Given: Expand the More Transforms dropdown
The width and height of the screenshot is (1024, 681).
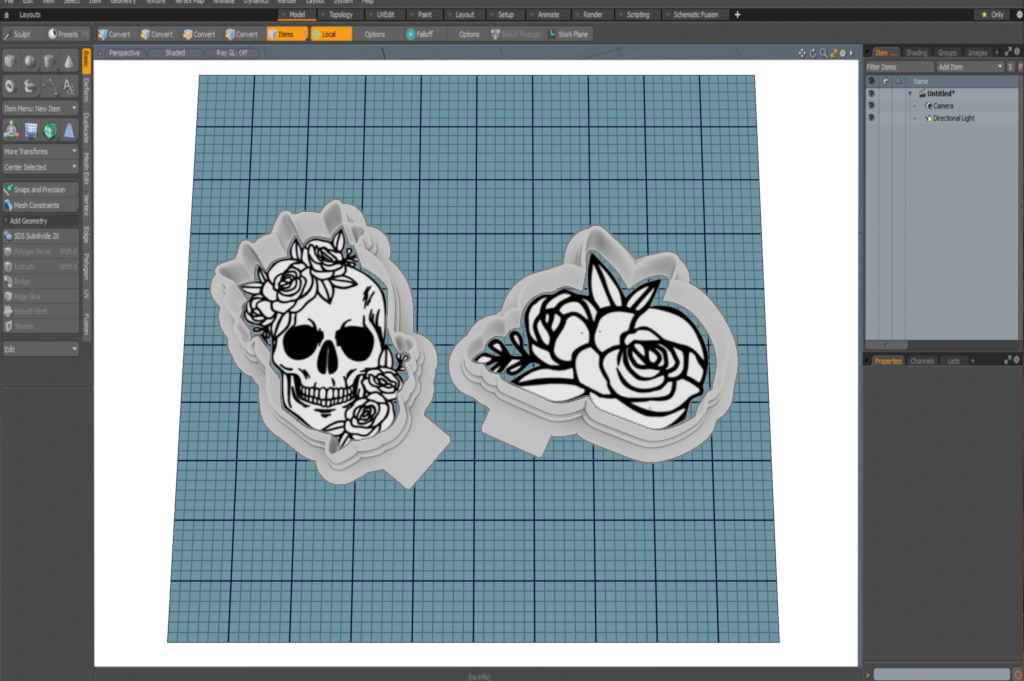Looking at the screenshot, I should click(40, 151).
